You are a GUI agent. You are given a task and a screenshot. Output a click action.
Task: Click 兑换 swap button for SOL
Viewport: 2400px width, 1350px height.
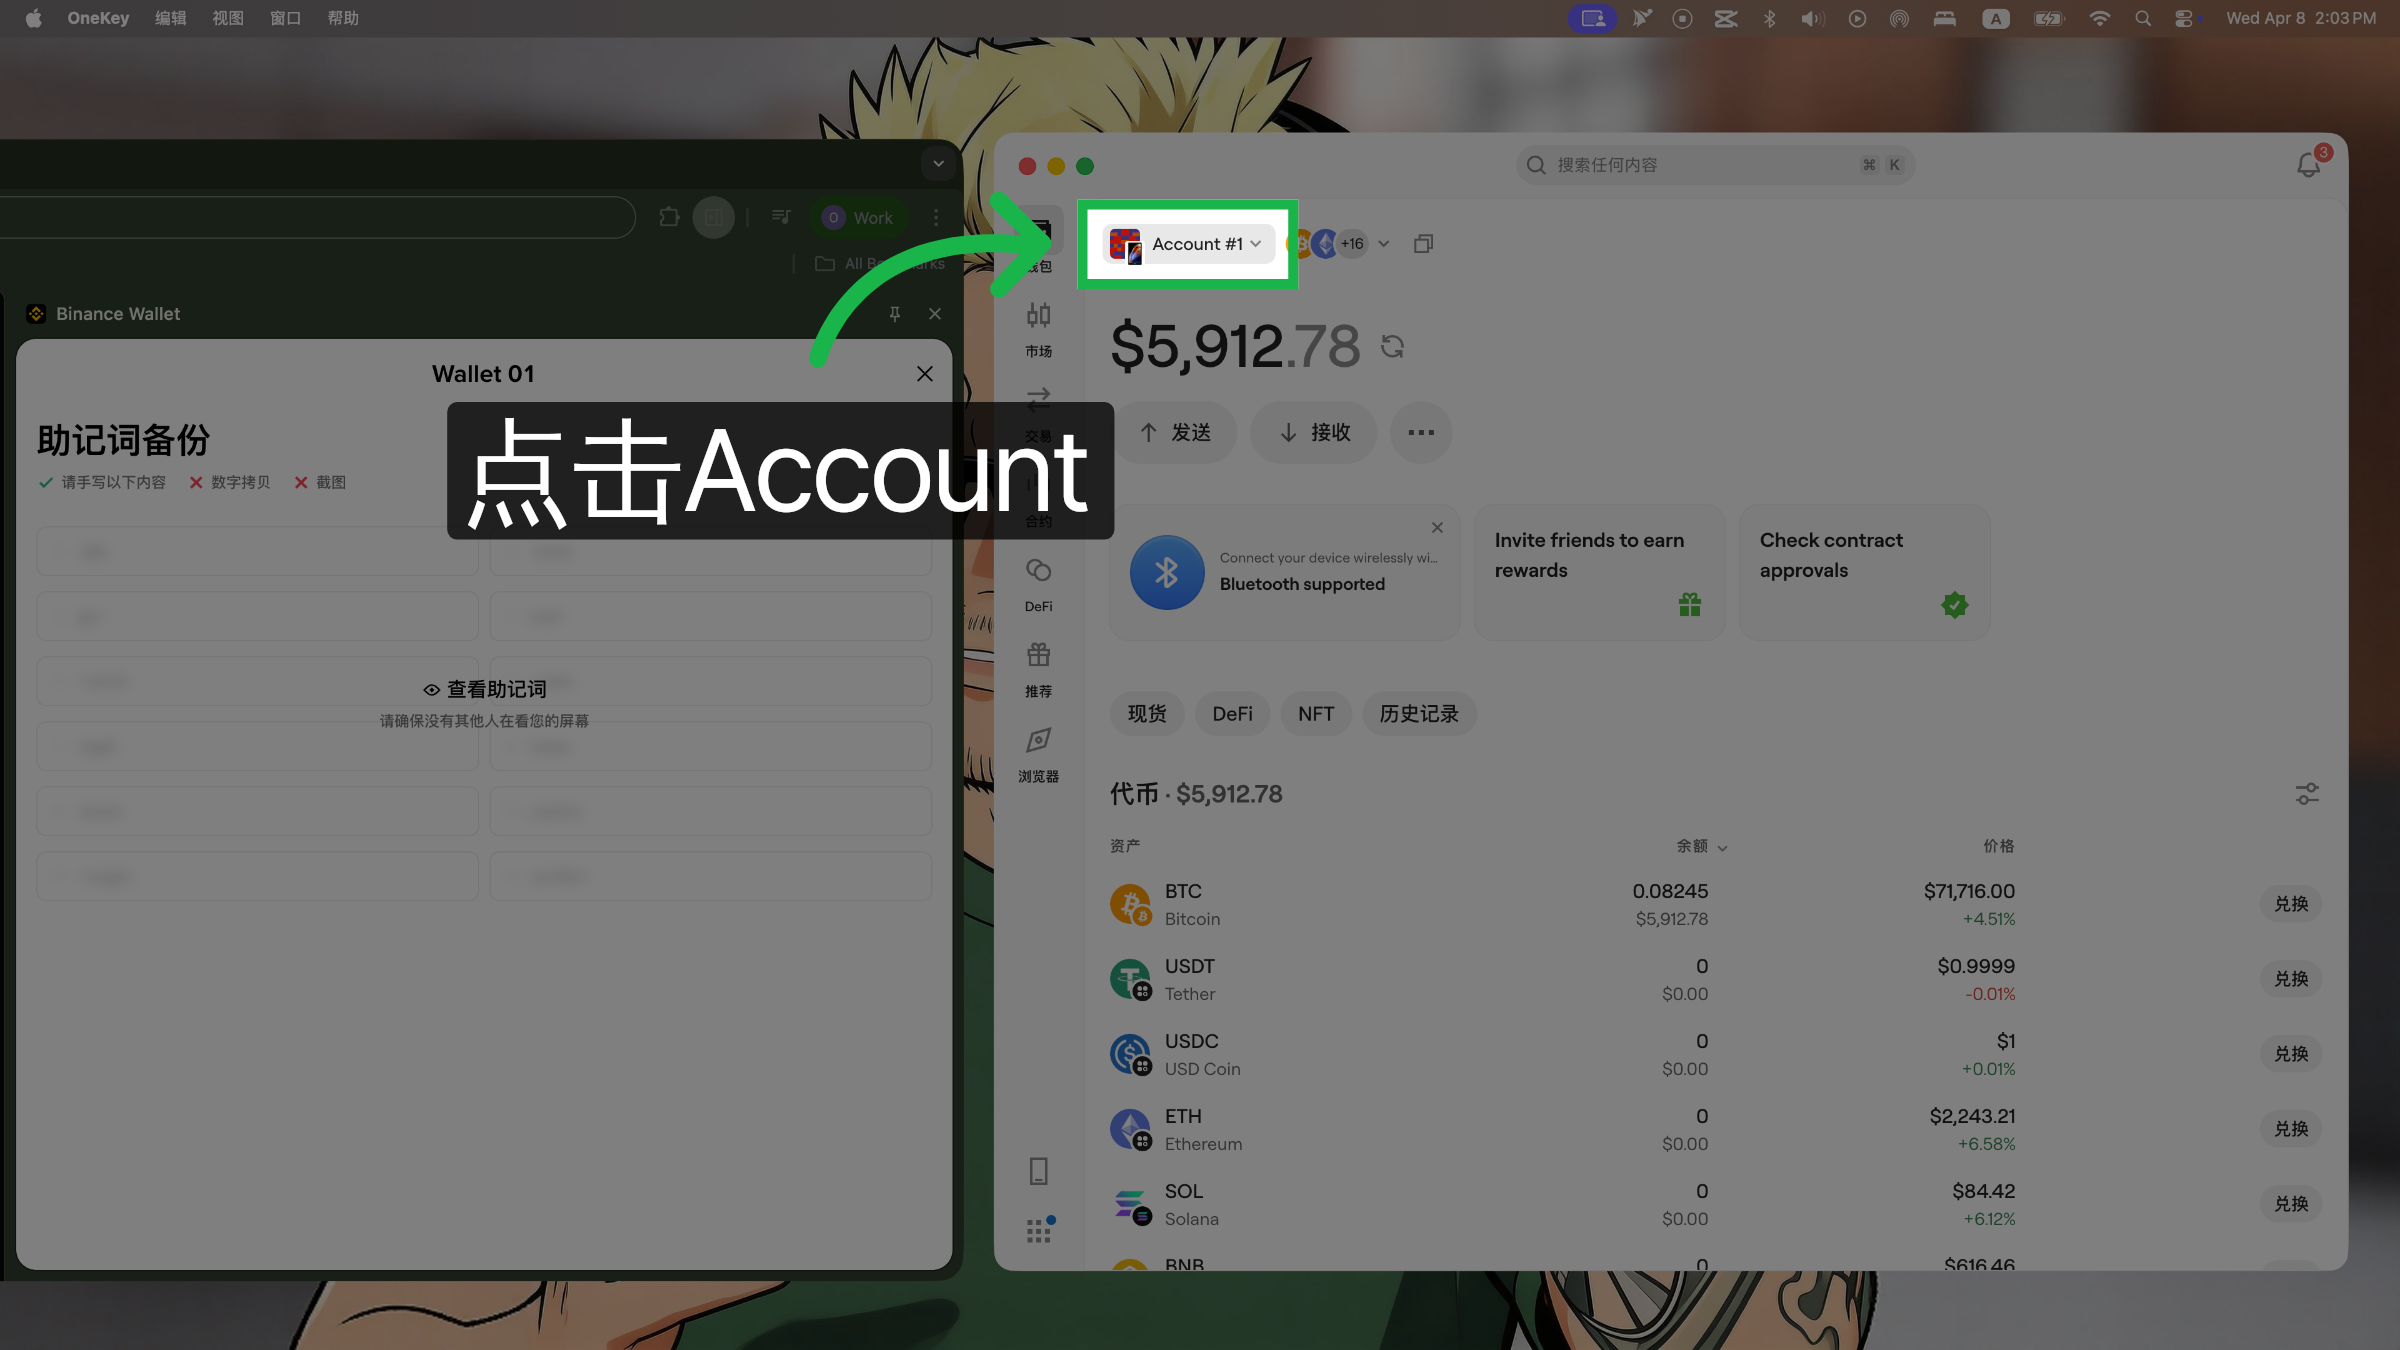click(x=2290, y=1204)
